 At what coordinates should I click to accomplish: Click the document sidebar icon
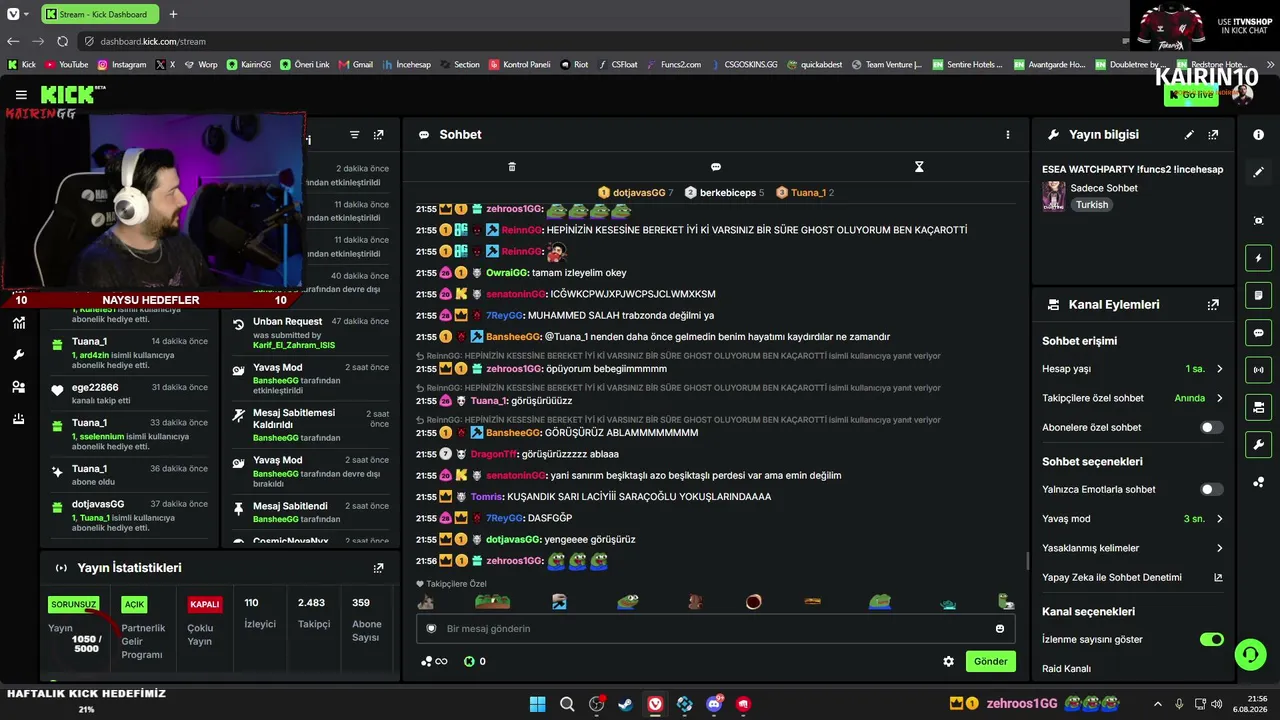(1258, 295)
